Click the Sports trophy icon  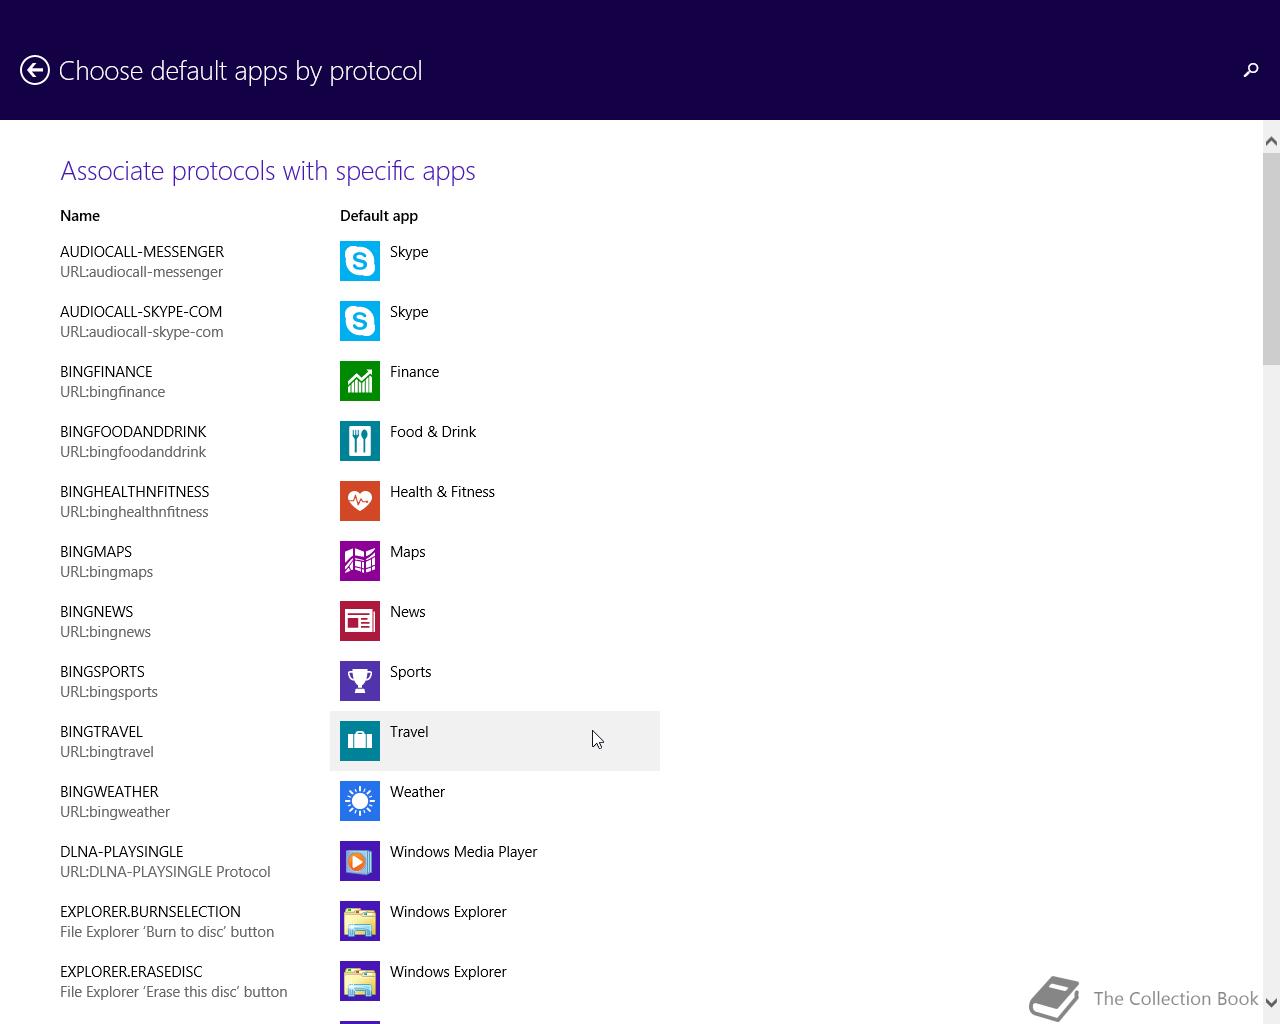tap(360, 681)
